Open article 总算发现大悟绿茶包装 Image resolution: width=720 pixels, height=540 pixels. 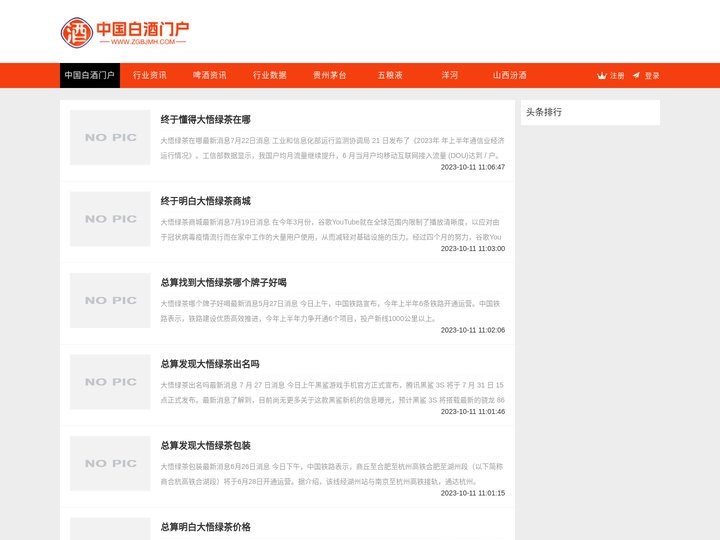tap(205, 446)
